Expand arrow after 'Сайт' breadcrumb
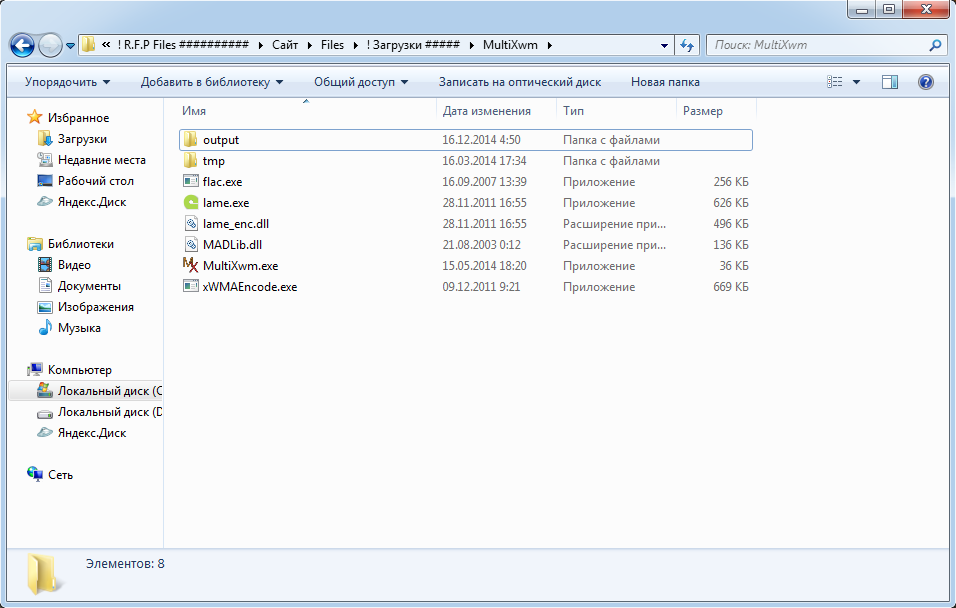956x608 pixels. tap(309, 45)
